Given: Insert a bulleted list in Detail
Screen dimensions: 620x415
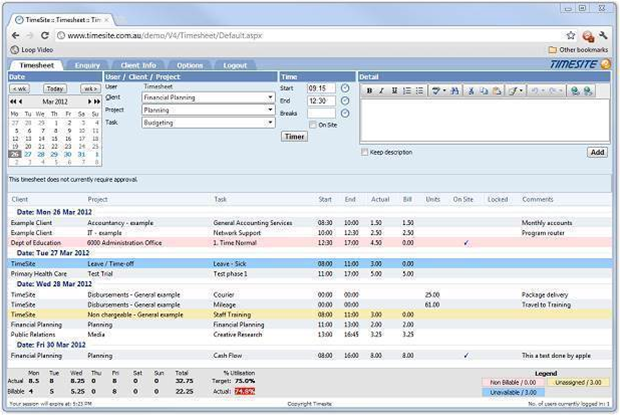Looking at the screenshot, I should 420,91.
